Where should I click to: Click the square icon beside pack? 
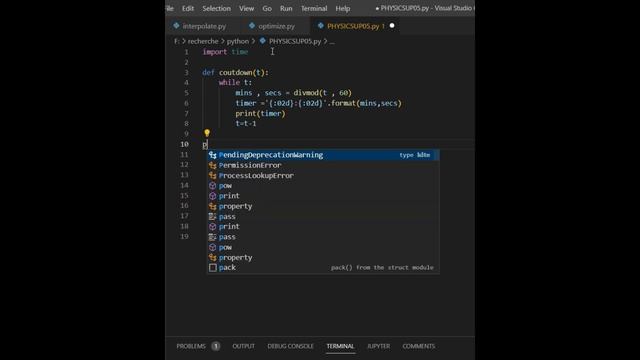point(212,268)
